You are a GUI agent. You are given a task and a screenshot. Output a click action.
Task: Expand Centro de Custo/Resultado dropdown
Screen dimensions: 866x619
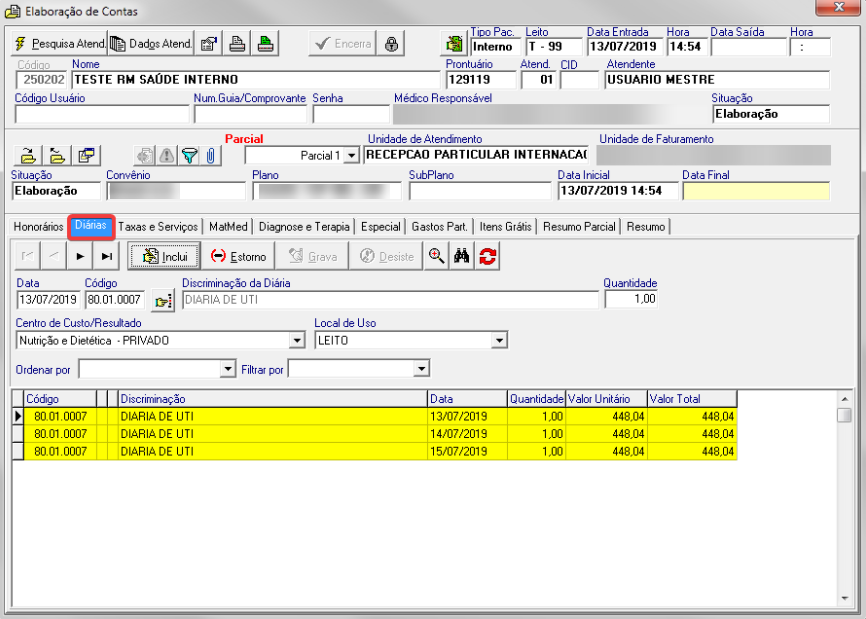click(x=297, y=340)
